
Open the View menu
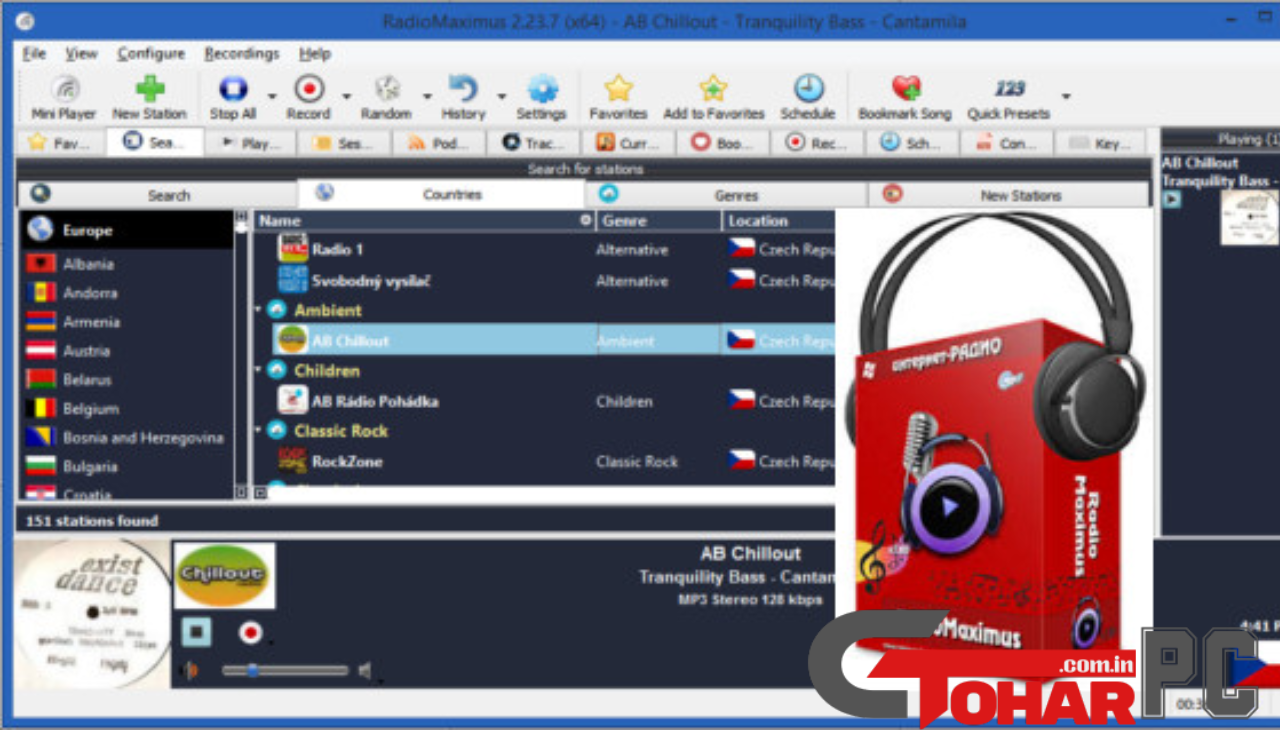[81, 54]
